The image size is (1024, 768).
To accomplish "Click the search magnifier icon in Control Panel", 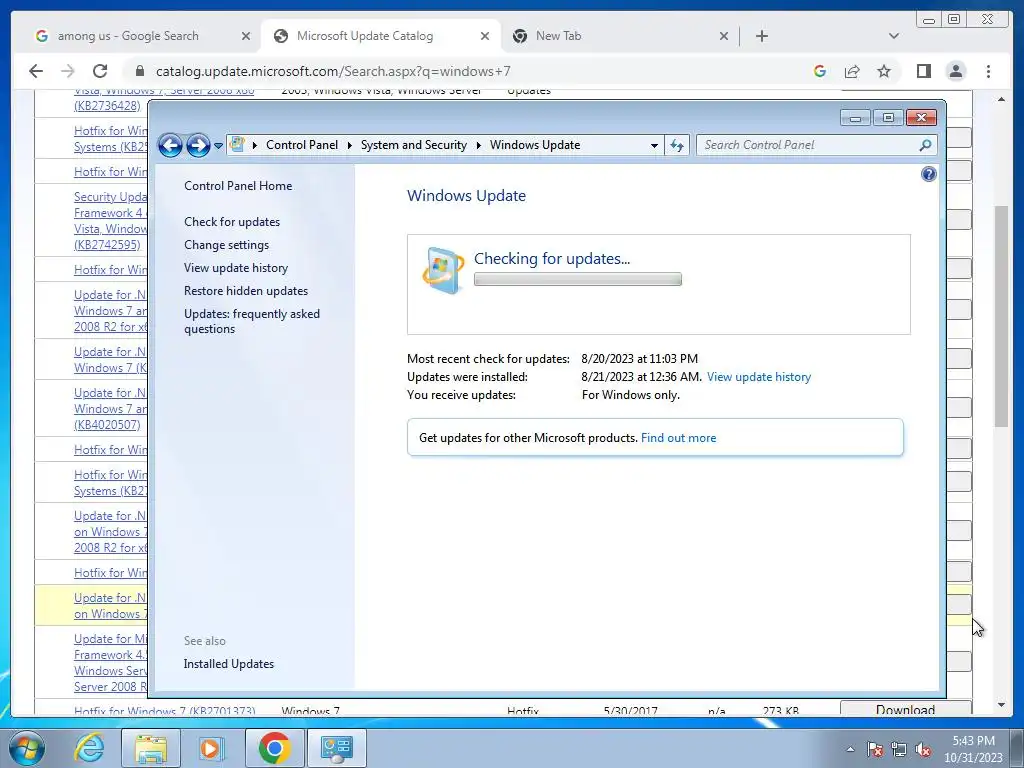I will (x=925, y=145).
